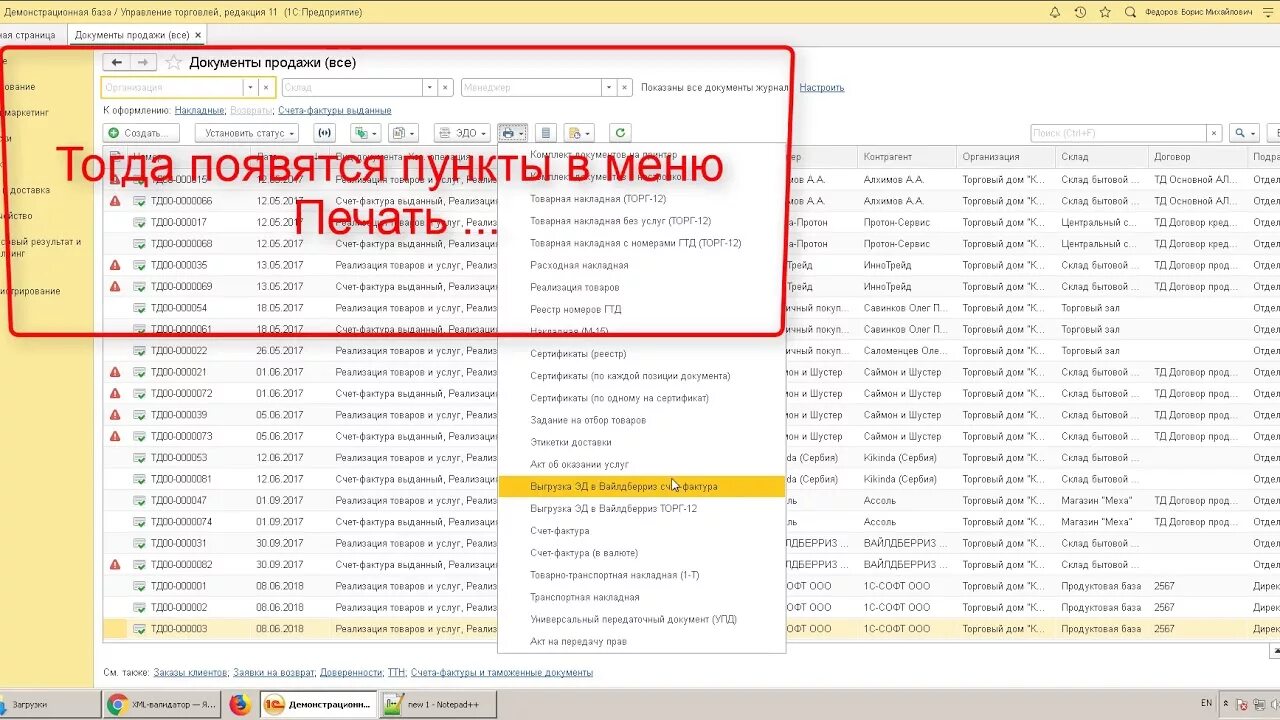This screenshot has height=720, width=1280.
Task: Add Документы продажи to favorites star
Action: tap(174, 62)
